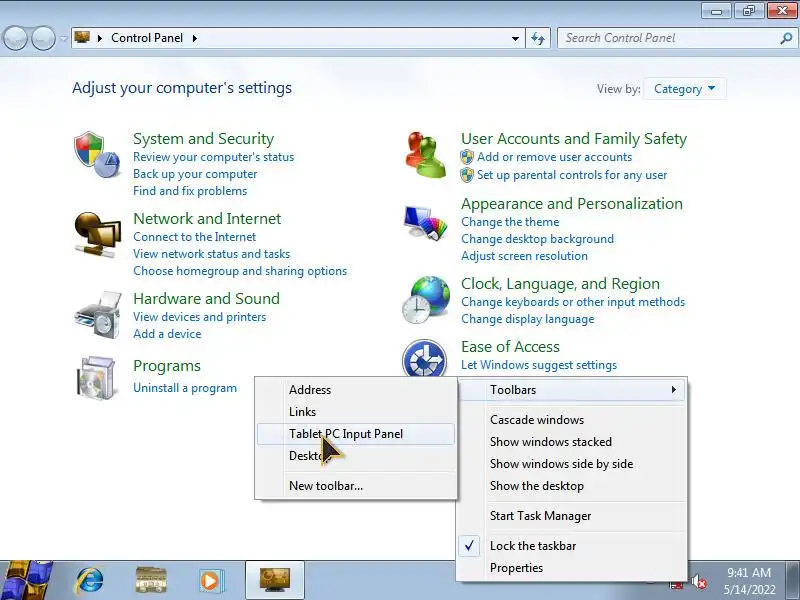Open the Programs heading link
Viewport: 800px width, 600px height.
pyautogui.click(x=167, y=366)
